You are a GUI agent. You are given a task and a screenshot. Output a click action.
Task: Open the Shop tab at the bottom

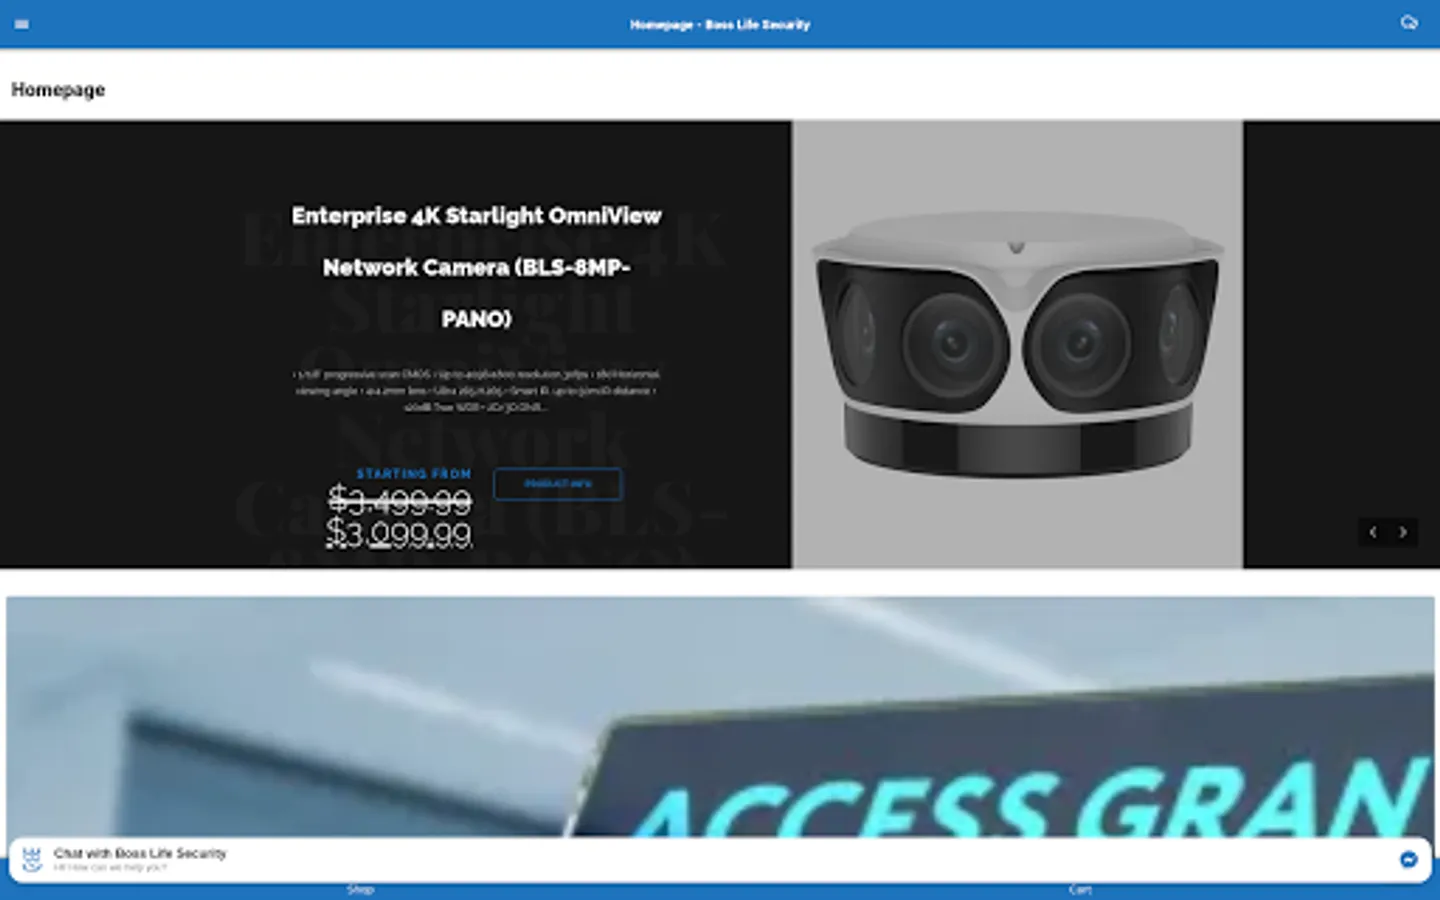point(360,889)
